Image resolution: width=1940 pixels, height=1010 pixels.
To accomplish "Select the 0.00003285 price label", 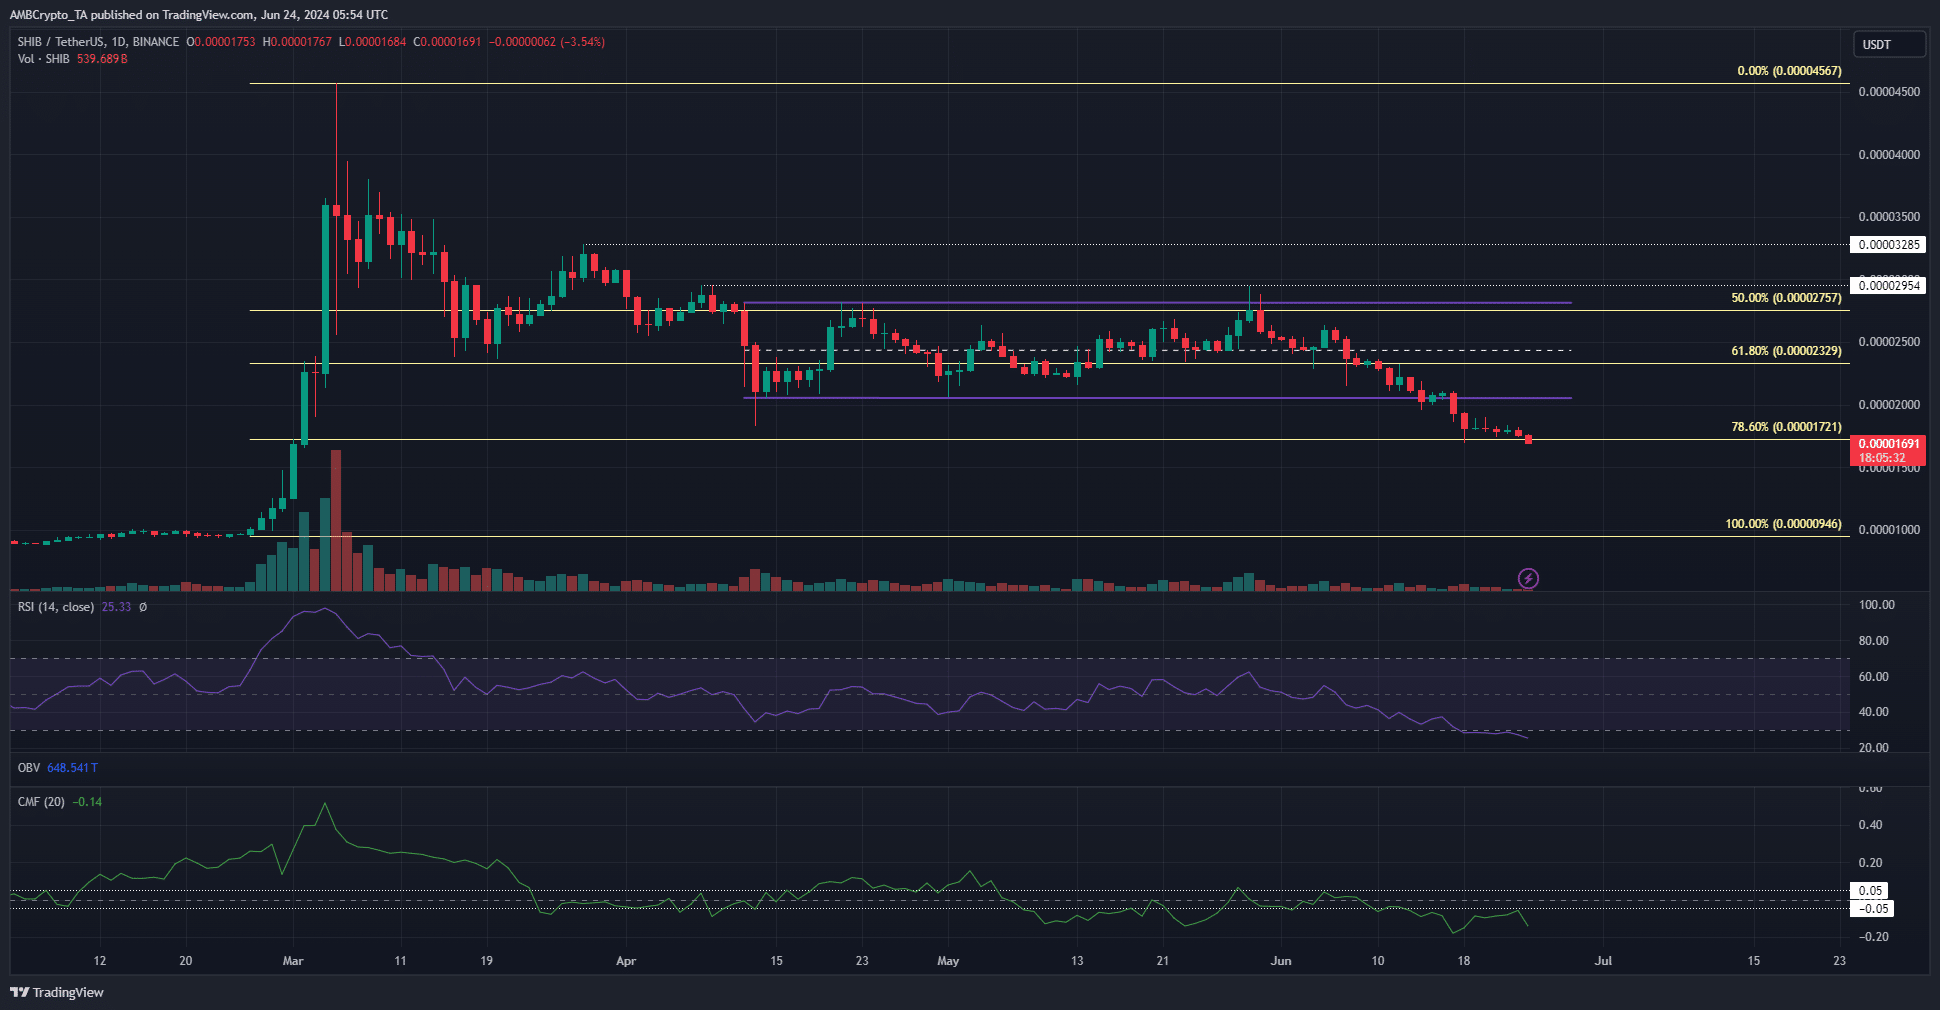I will click(x=1888, y=245).
